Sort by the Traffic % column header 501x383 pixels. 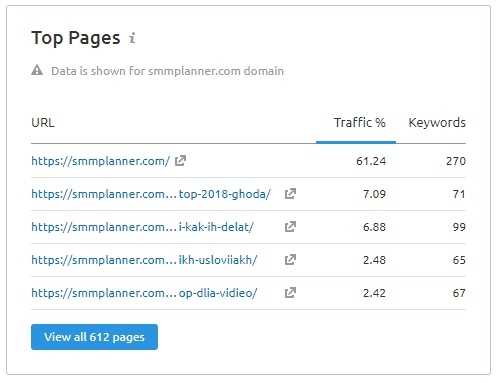[x=360, y=123]
